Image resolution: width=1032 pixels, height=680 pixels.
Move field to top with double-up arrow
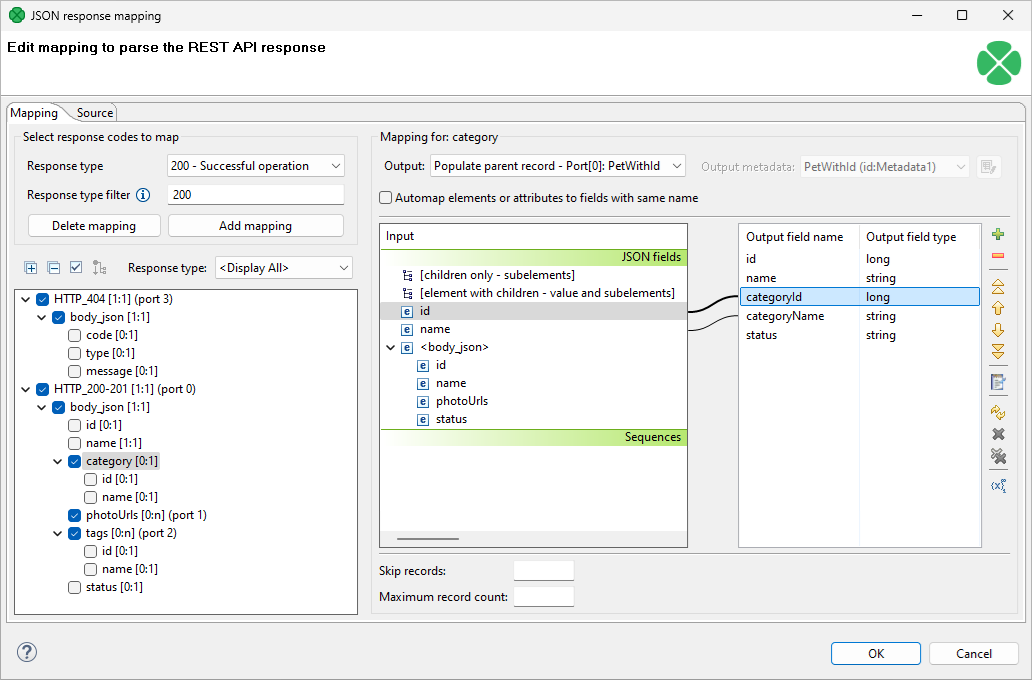(997, 287)
